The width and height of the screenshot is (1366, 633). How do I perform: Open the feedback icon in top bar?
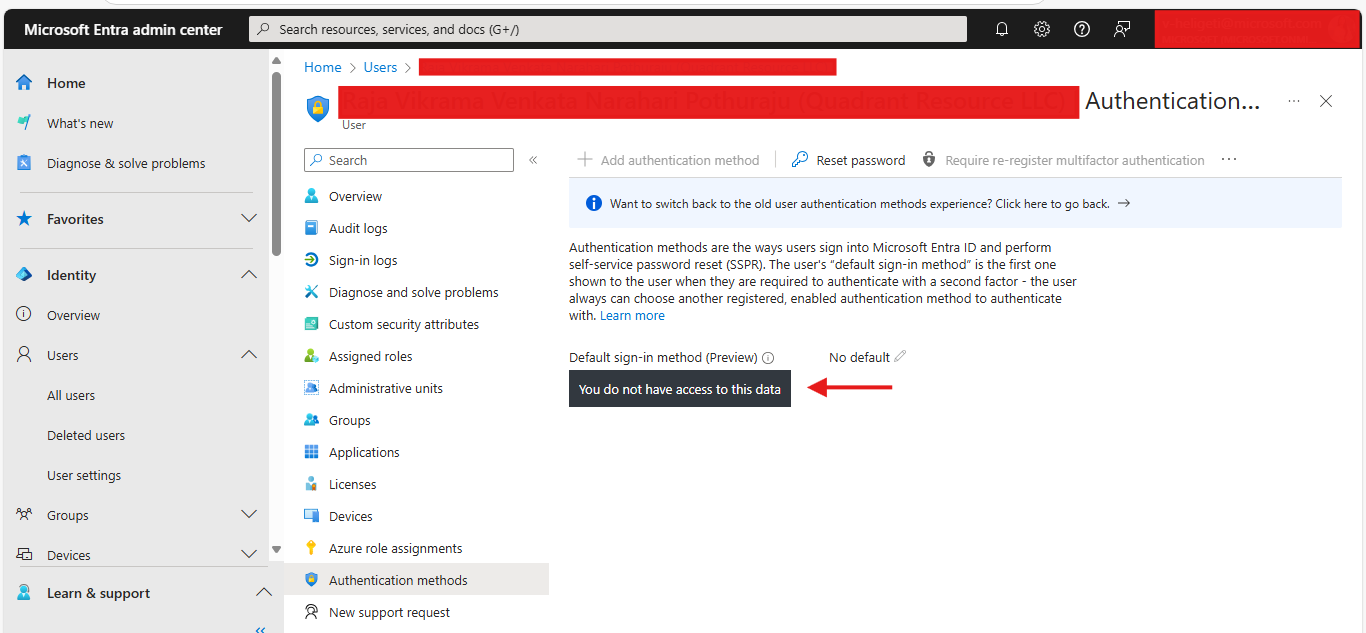1121,29
